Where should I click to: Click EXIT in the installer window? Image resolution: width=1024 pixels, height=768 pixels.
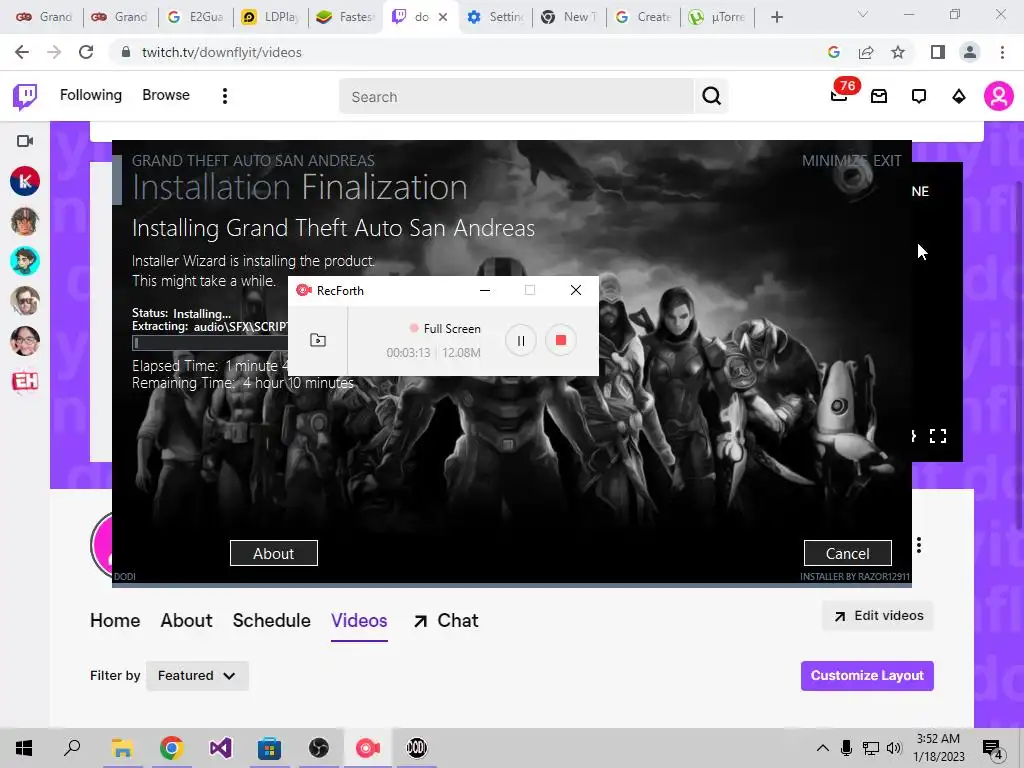coord(887,161)
